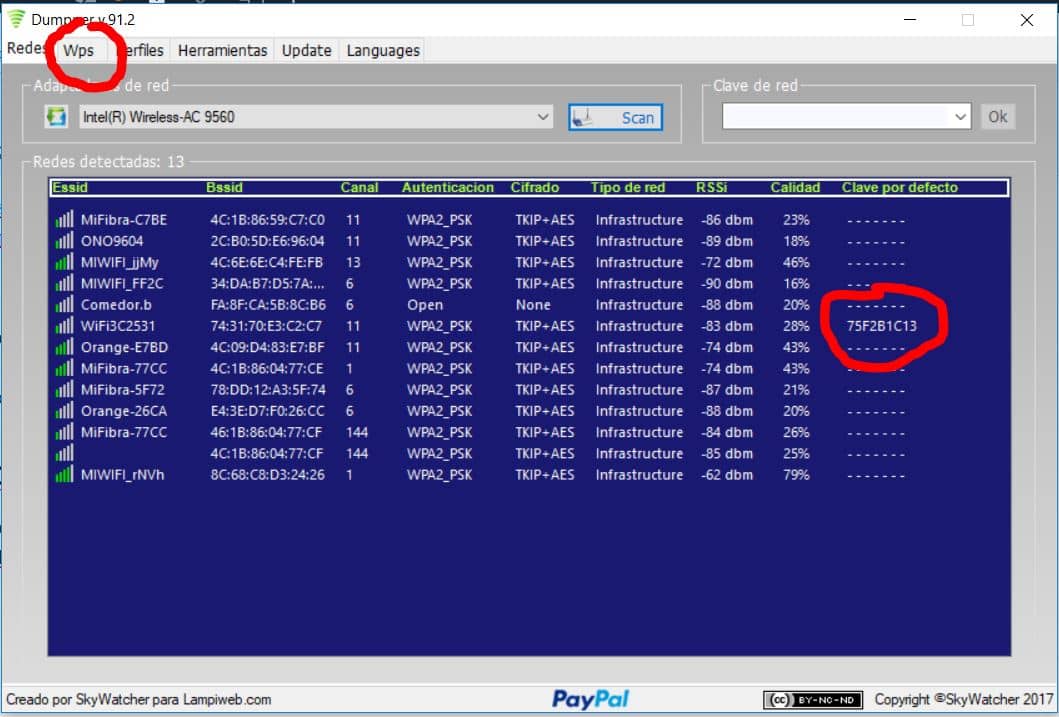1059x717 pixels.
Task: Click signal icon of WiFi3C2531
Action: point(64,326)
